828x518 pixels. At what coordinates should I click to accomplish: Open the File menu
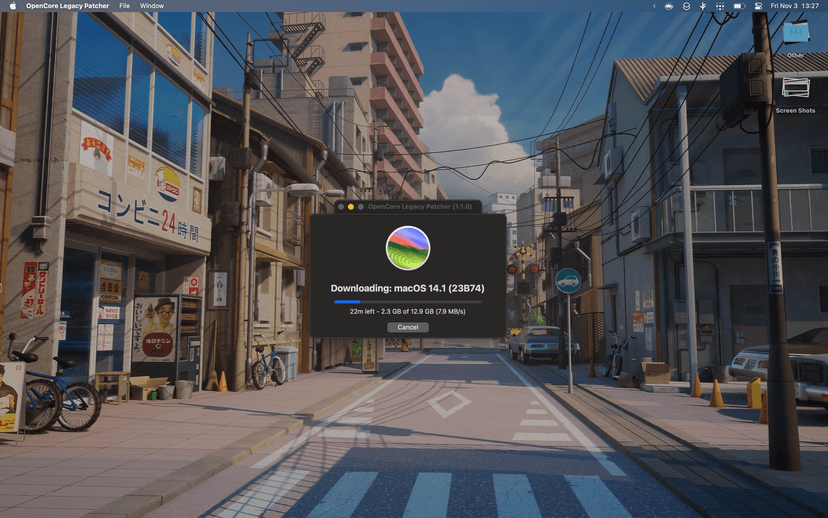tap(124, 6)
